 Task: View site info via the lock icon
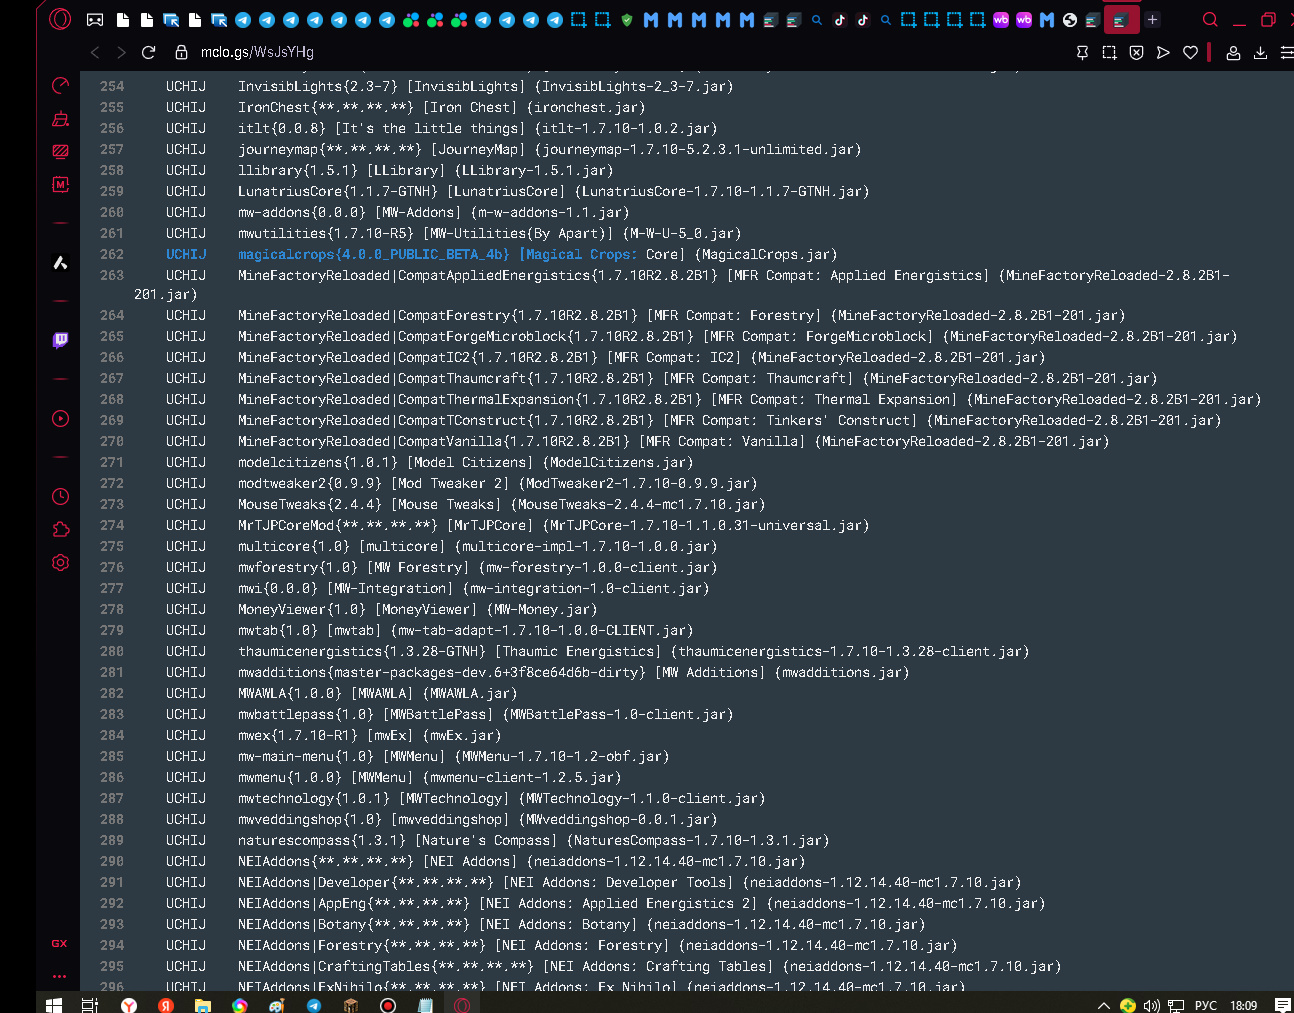tap(181, 52)
